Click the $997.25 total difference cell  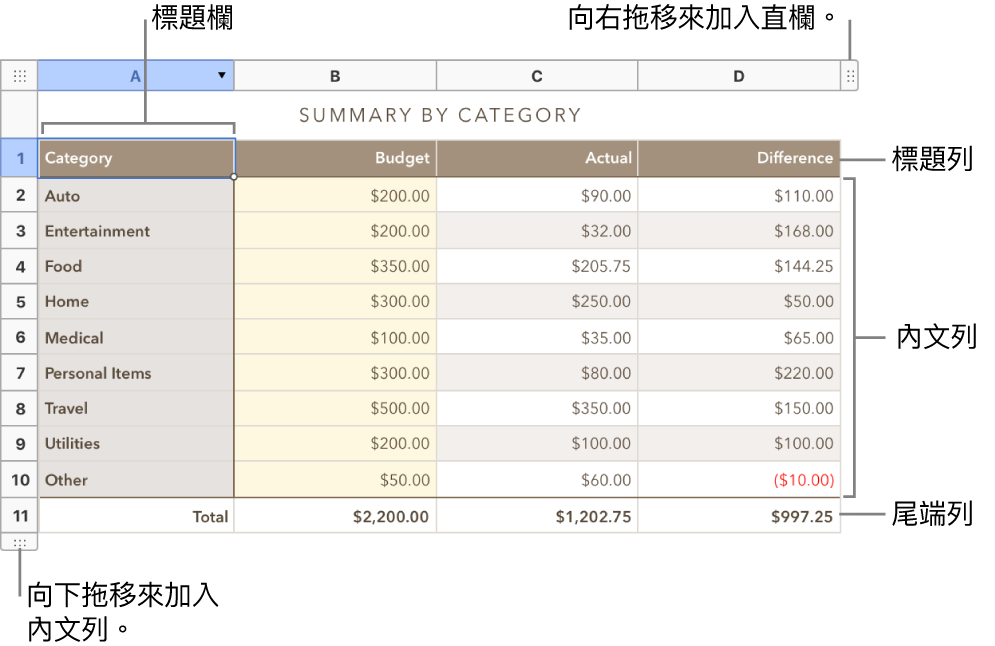tap(739, 516)
